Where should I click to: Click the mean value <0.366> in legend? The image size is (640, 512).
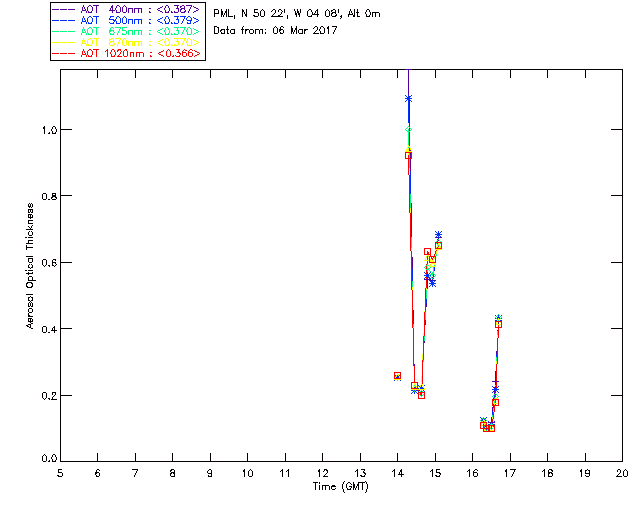click(x=179, y=53)
